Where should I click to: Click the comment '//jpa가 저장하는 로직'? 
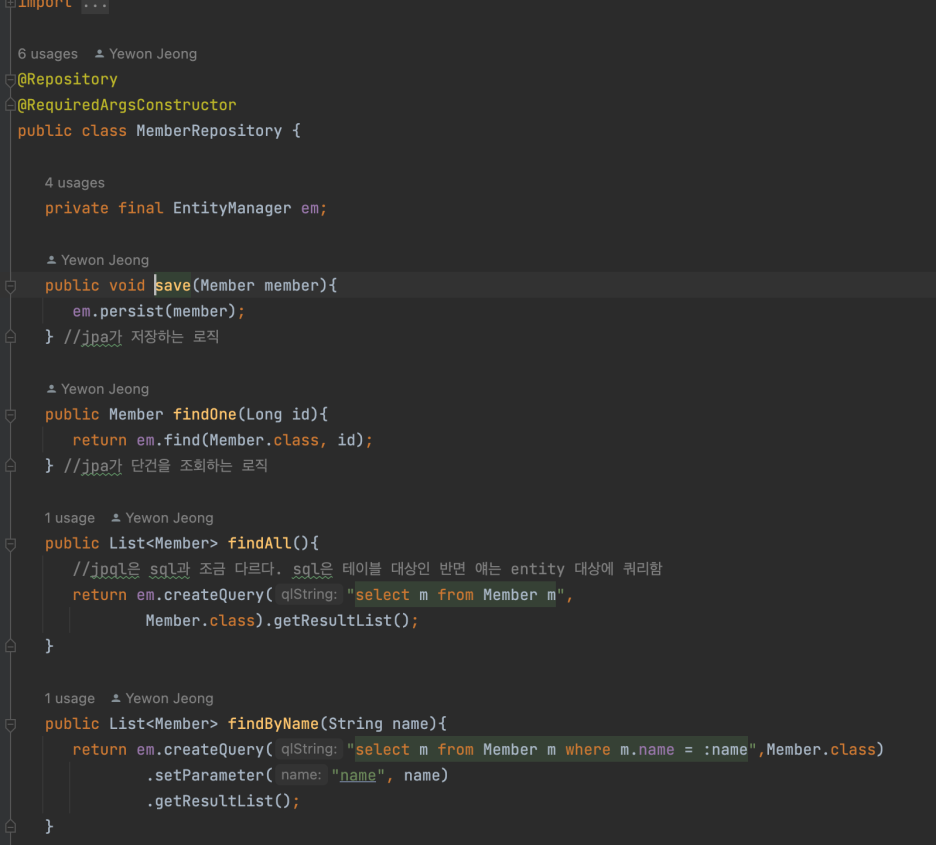click(141, 337)
